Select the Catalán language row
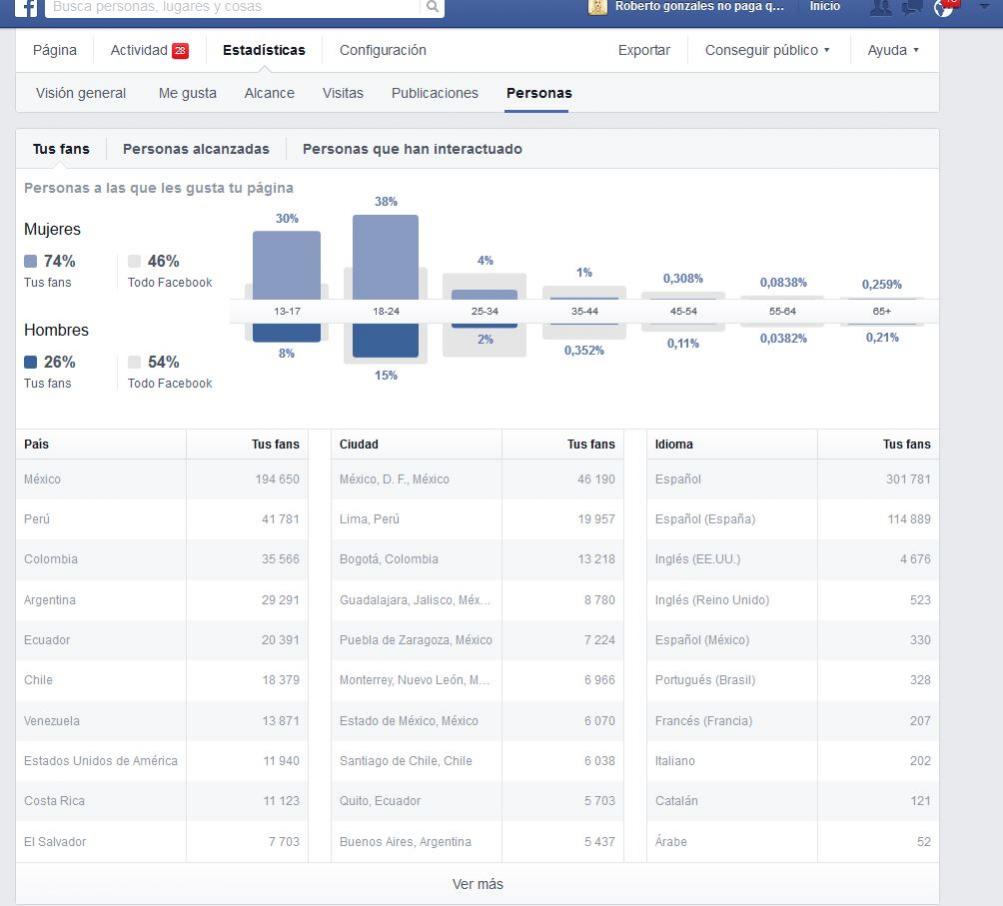The height and width of the screenshot is (906, 1003). [x=793, y=801]
